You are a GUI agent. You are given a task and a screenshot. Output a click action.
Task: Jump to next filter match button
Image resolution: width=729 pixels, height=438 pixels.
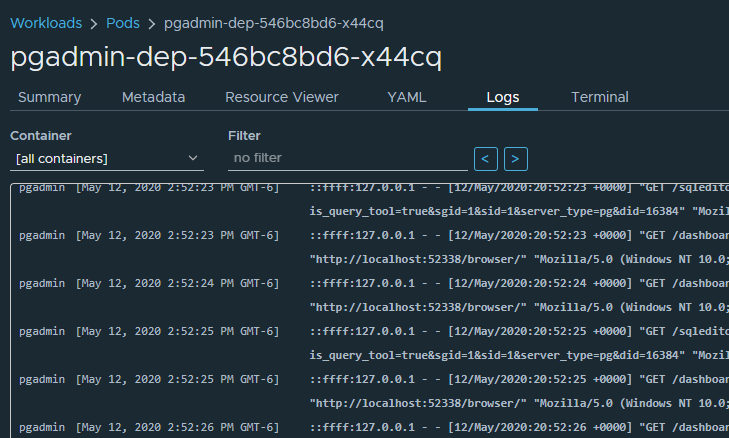[x=516, y=159]
